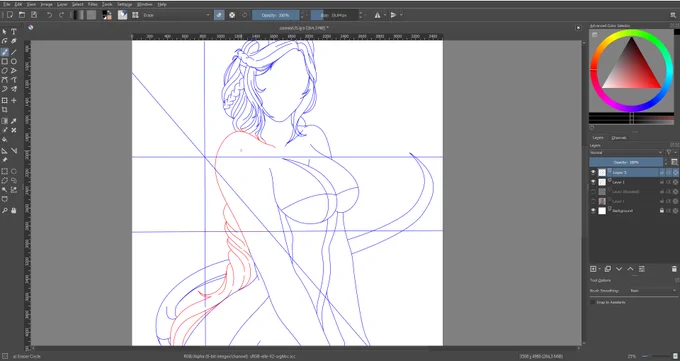Select the Zoom magnifier tool
Image resolution: width=680 pixels, height=361 pixels.
pos(5,210)
